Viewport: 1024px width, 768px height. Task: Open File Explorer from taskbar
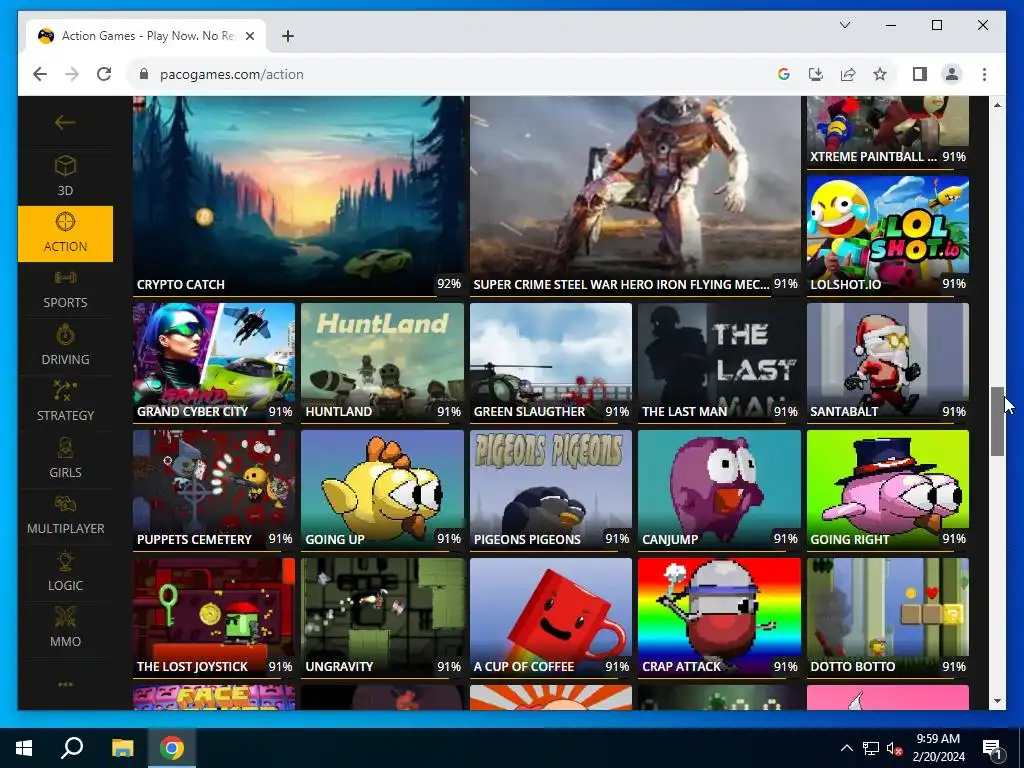(122, 748)
